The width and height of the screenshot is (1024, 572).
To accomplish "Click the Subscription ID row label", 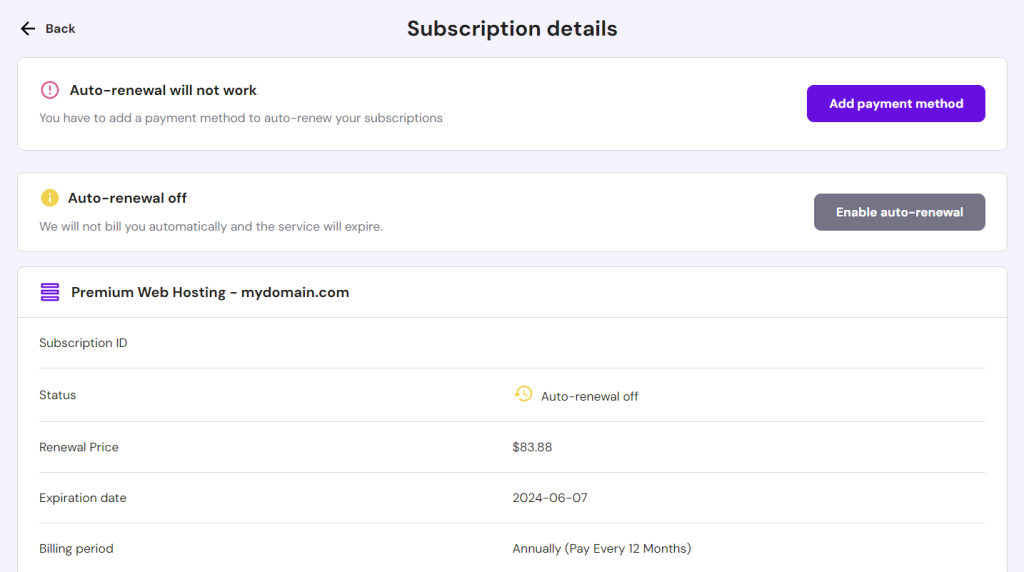I will [x=83, y=343].
